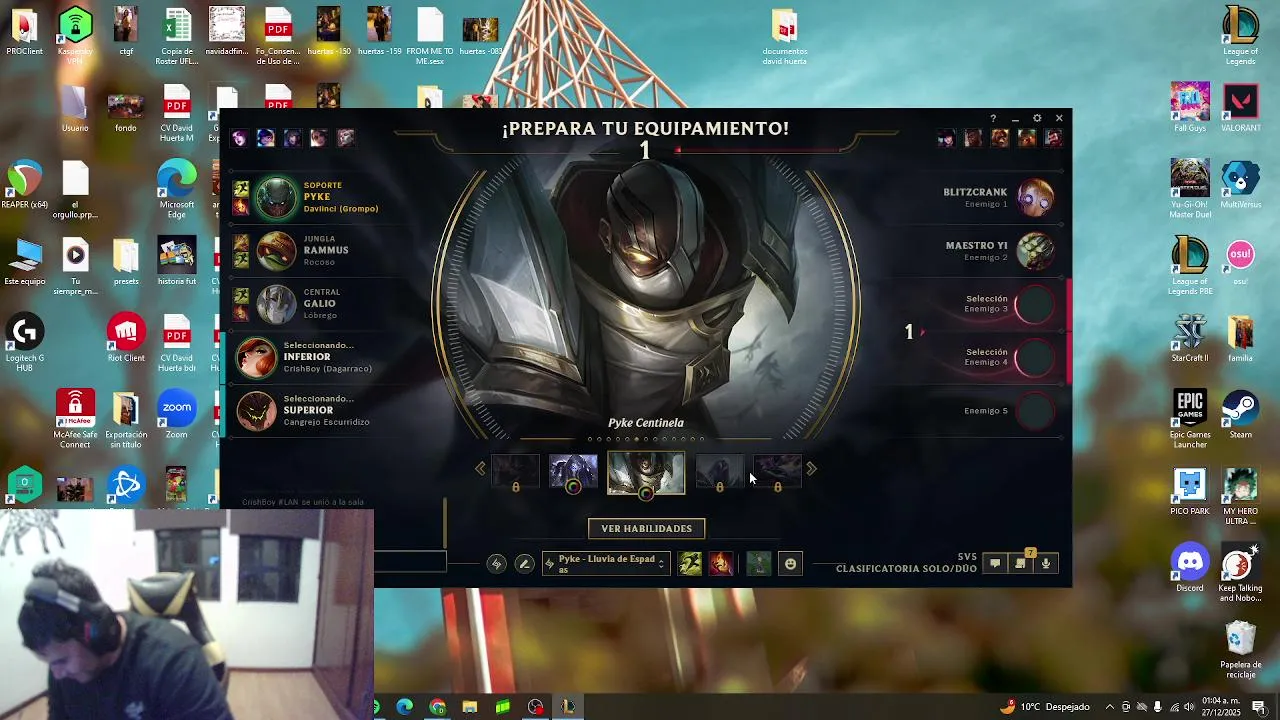Image resolution: width=1280 pixels, height=720 pixels.
Task: Edit the rune page pencil icon
Action: coord(524,564)
